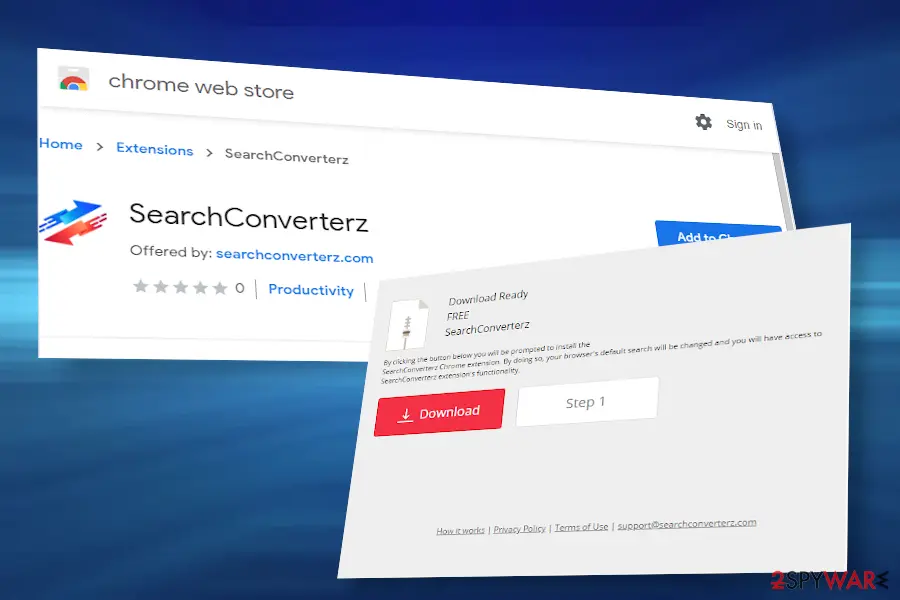
Task: Click the star rating icons
Action: (x=180, y=287)
